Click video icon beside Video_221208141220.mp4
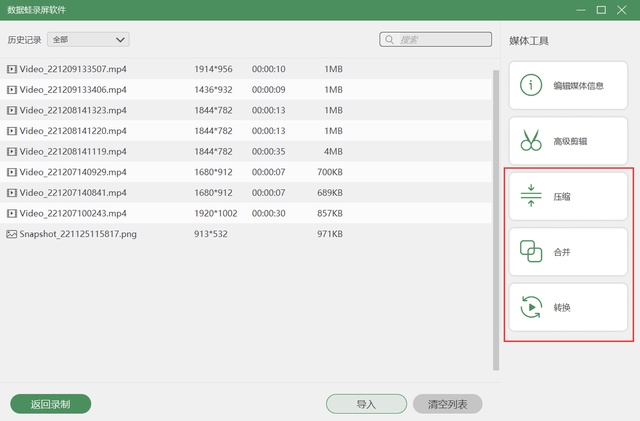This screenshot has height=421, width=640. click(x=12, y=131)
